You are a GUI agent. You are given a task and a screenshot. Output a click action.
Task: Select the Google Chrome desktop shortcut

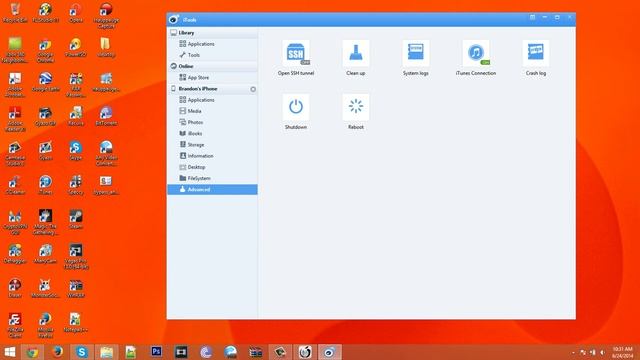45,50
